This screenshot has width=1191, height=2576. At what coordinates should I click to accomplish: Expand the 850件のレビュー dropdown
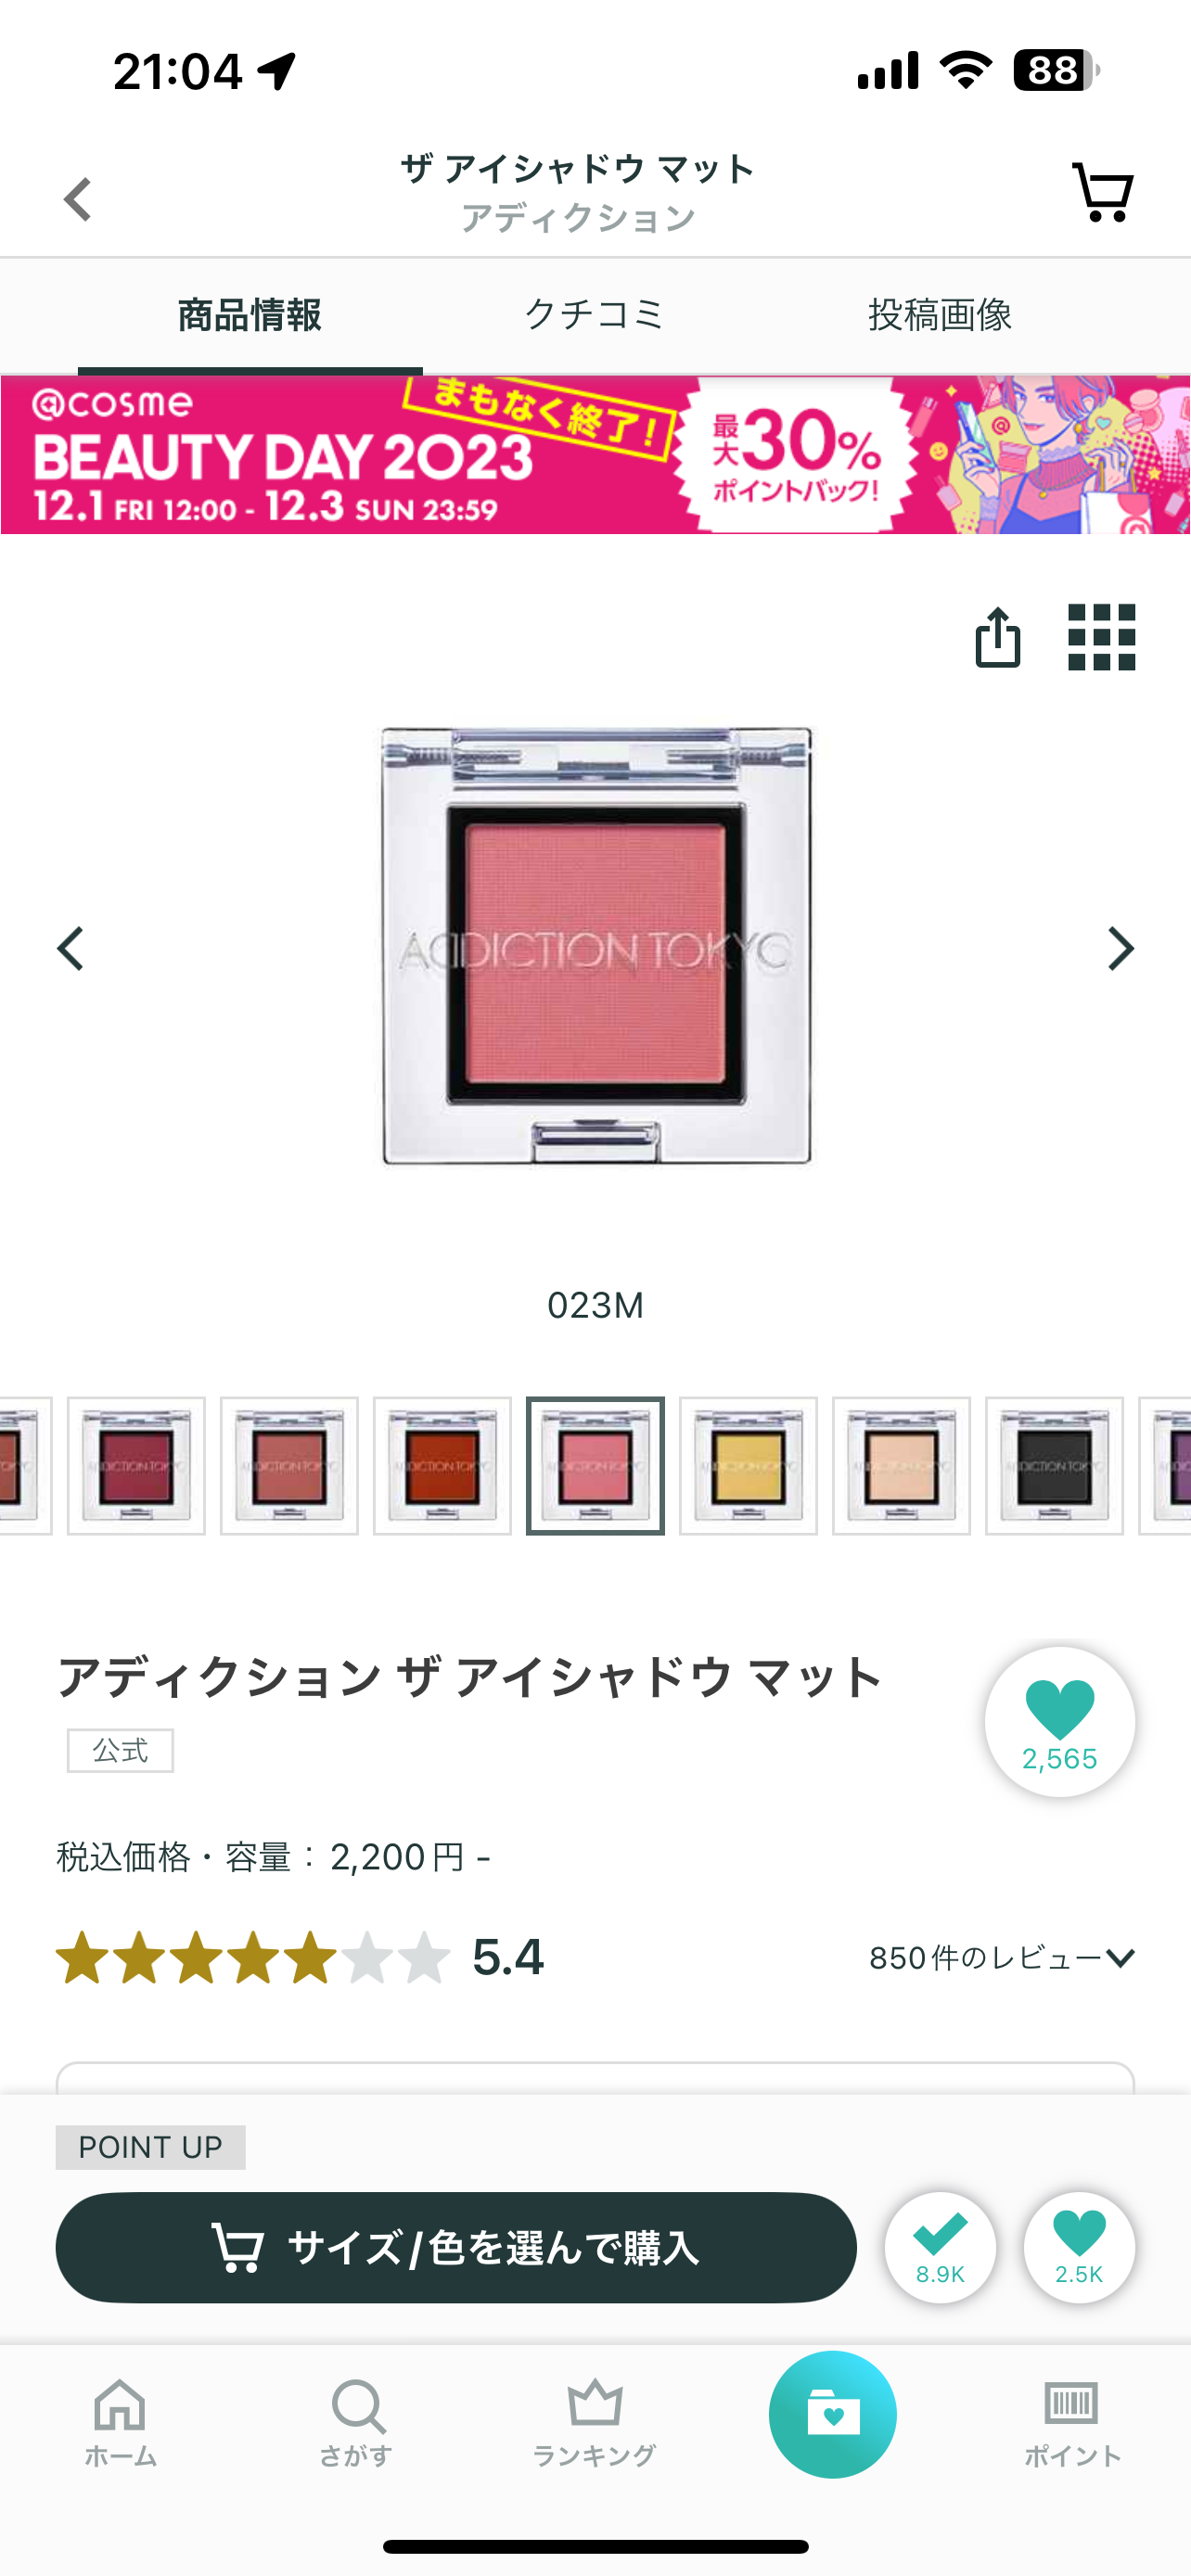[x=1002, y=1958]
